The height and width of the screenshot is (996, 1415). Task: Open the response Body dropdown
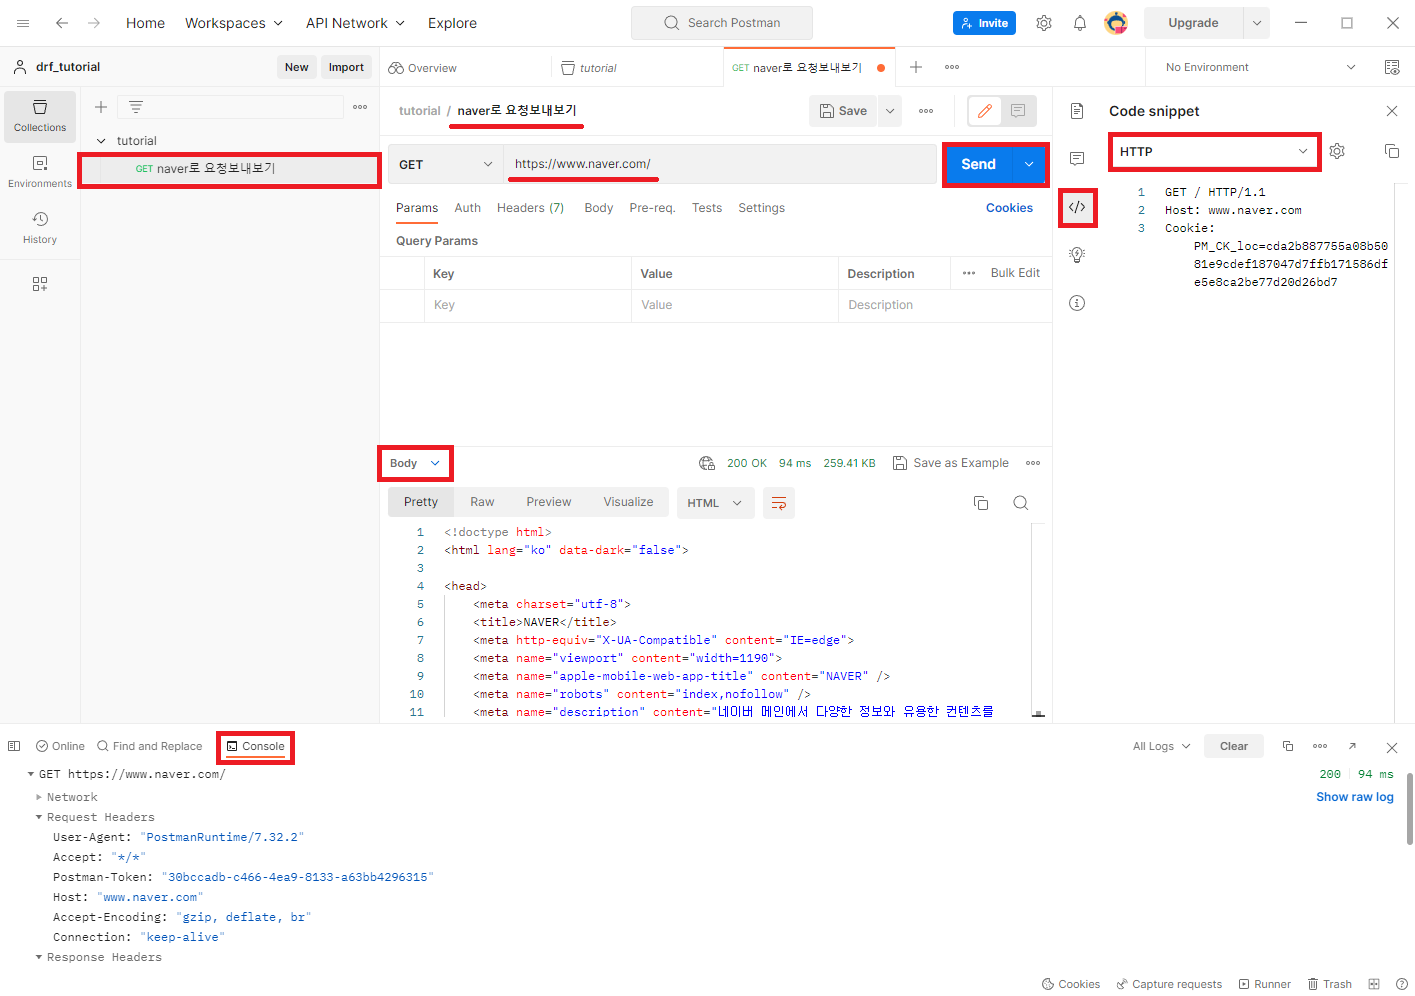click(x=415, y=463)
